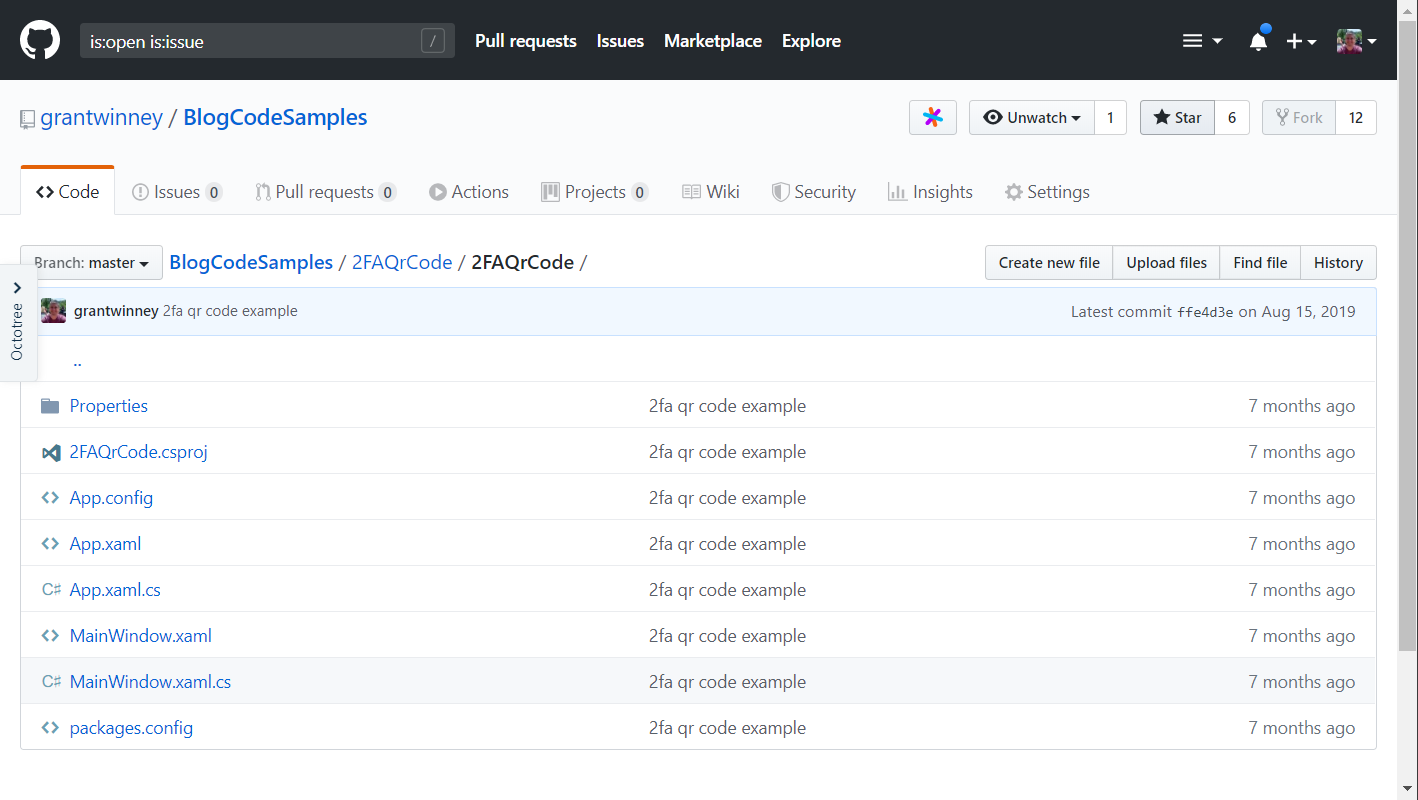Star the BlogCodeSamples repository
Screen dimensions: 1418x800
tap(1177, 118)
